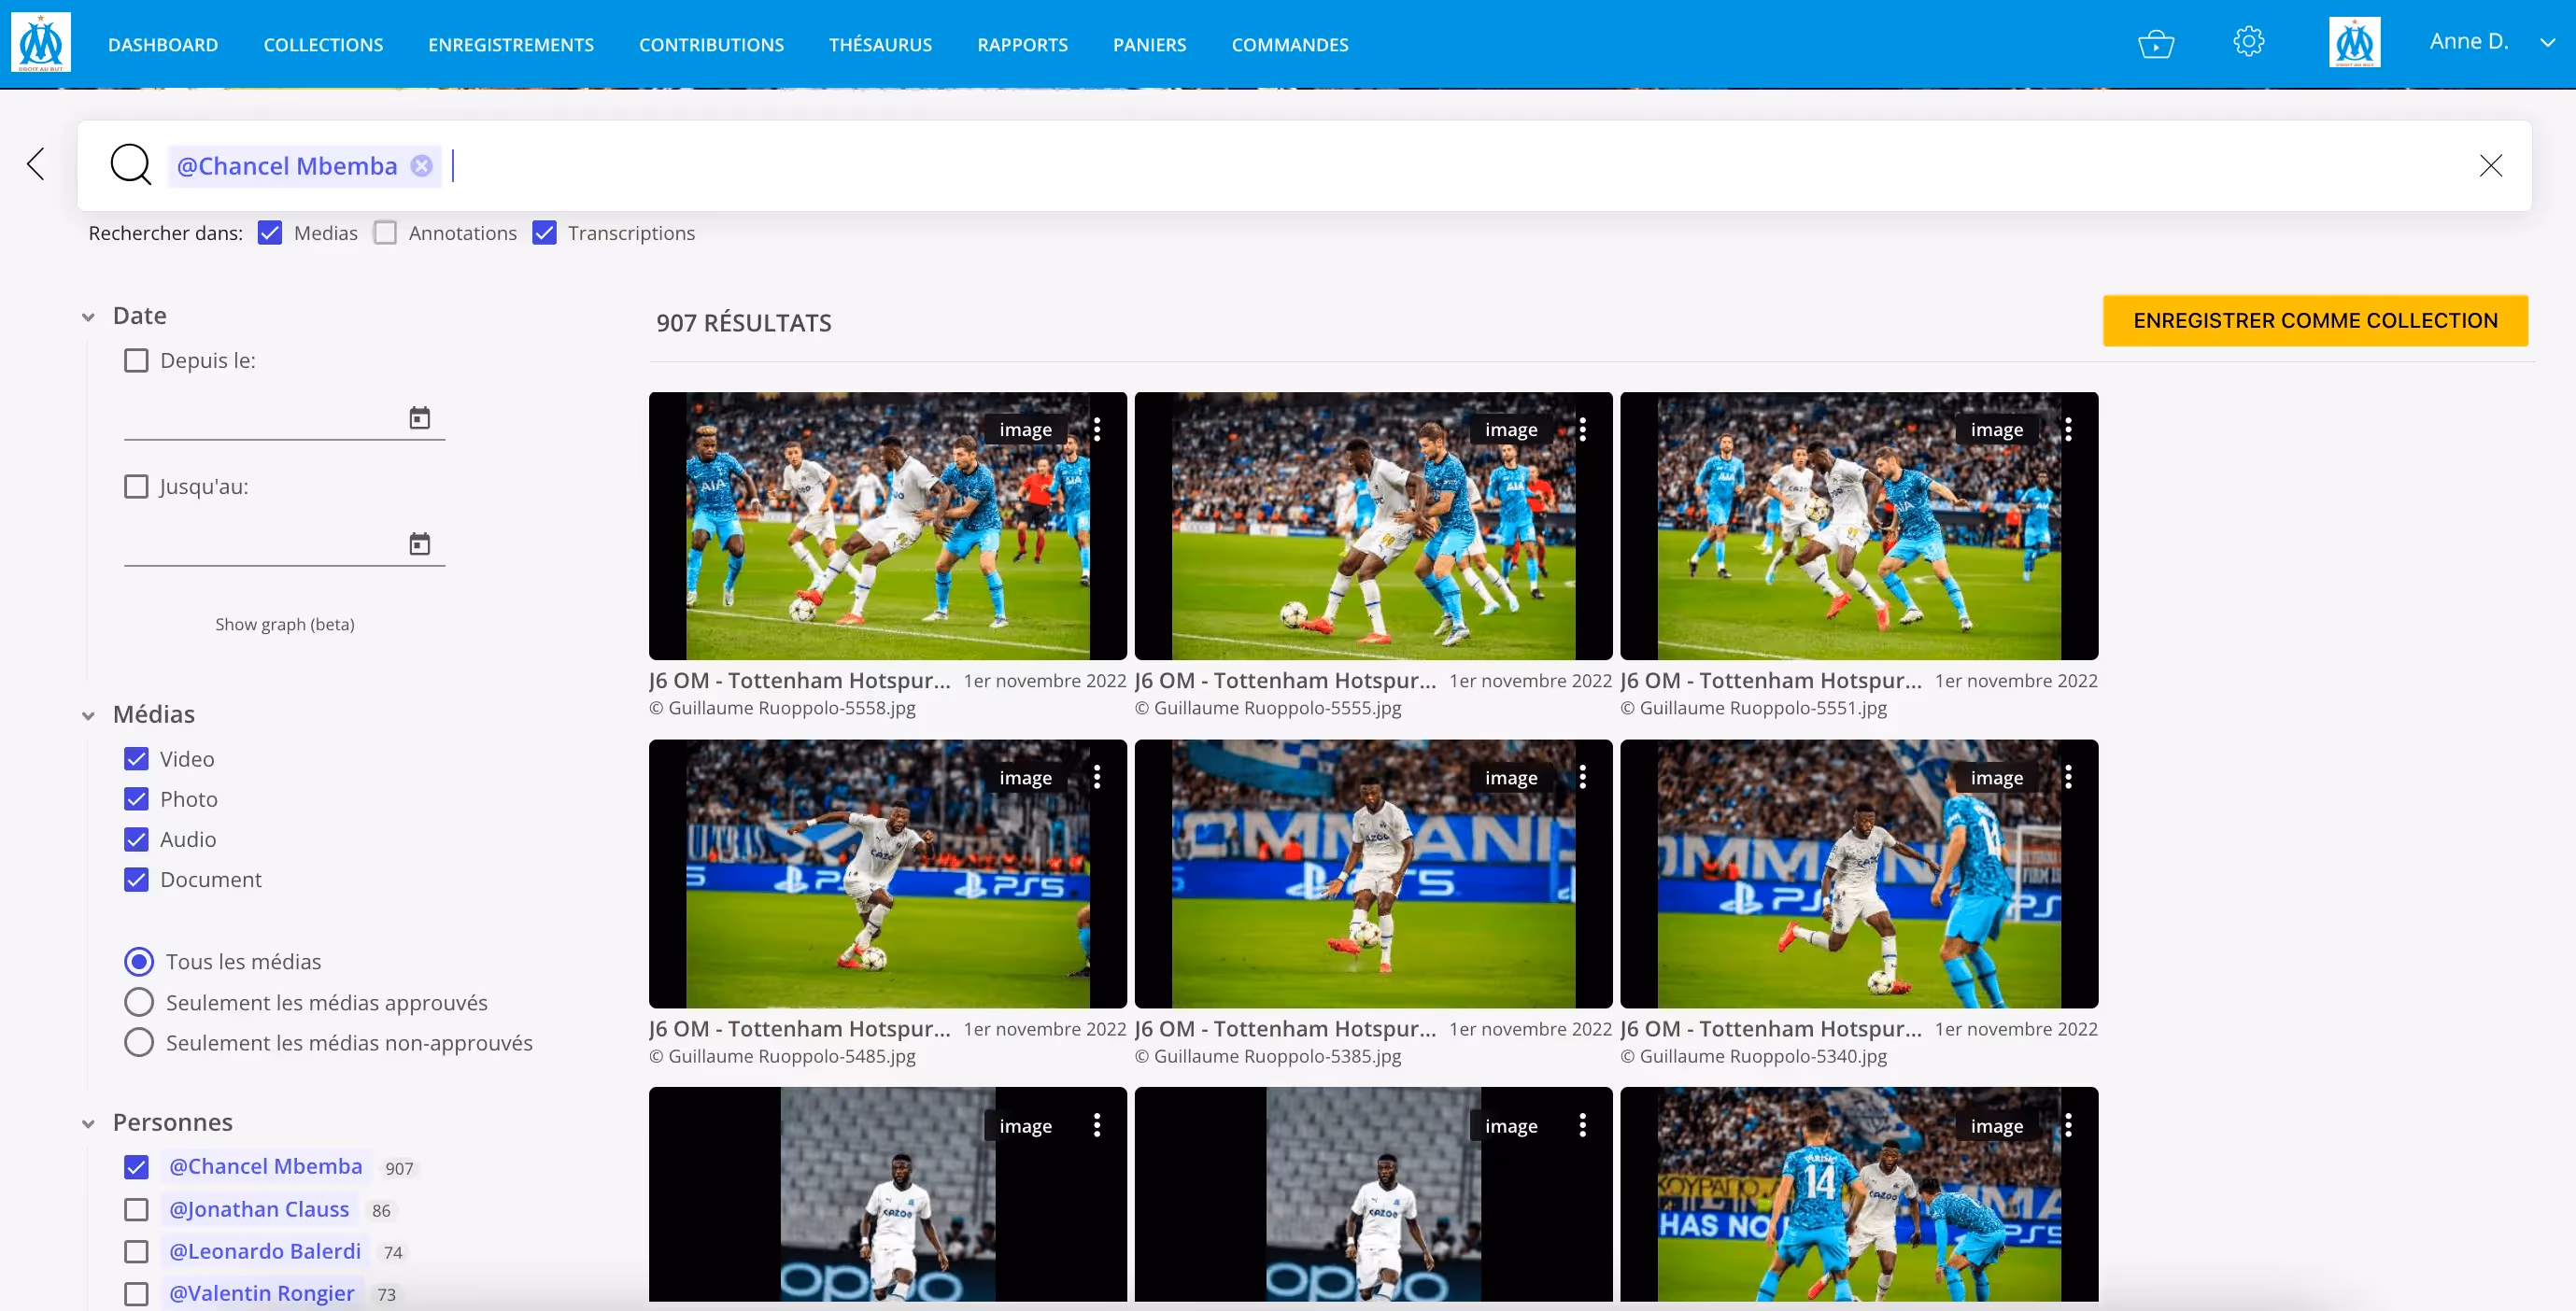Click the Show graph (beta) link
The width and height of the screenshot is (2576, 1311).
(x=285, y=624)
